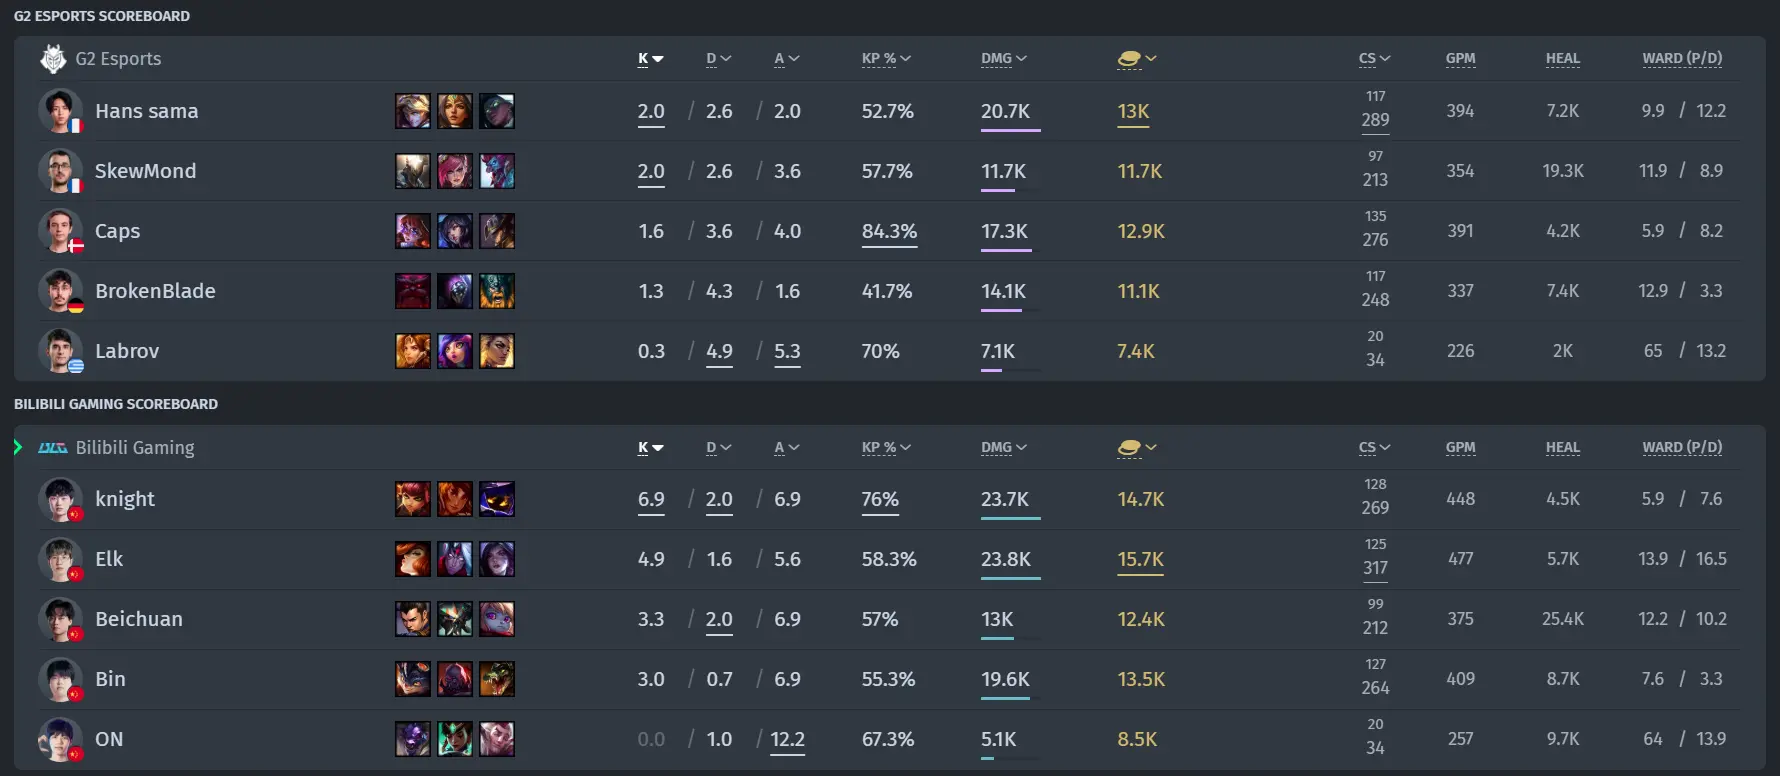
Task: Click knight's 23.7K damage bar
Action: click(x=1011, y=518)
